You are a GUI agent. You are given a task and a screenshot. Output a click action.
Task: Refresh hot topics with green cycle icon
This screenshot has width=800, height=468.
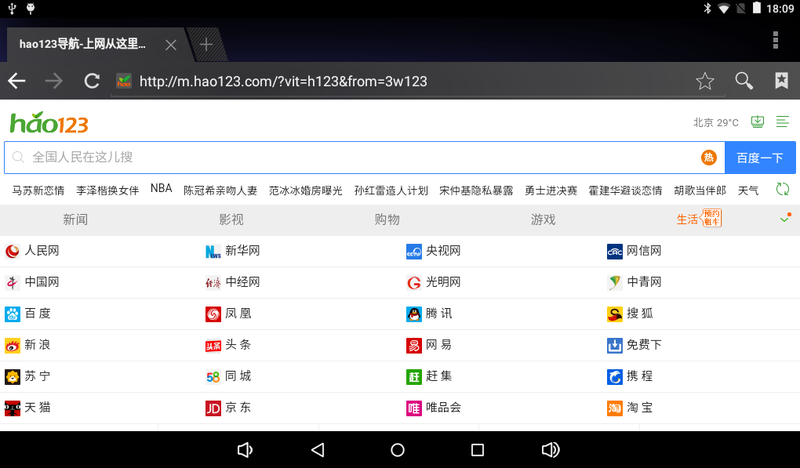point(782,189)
